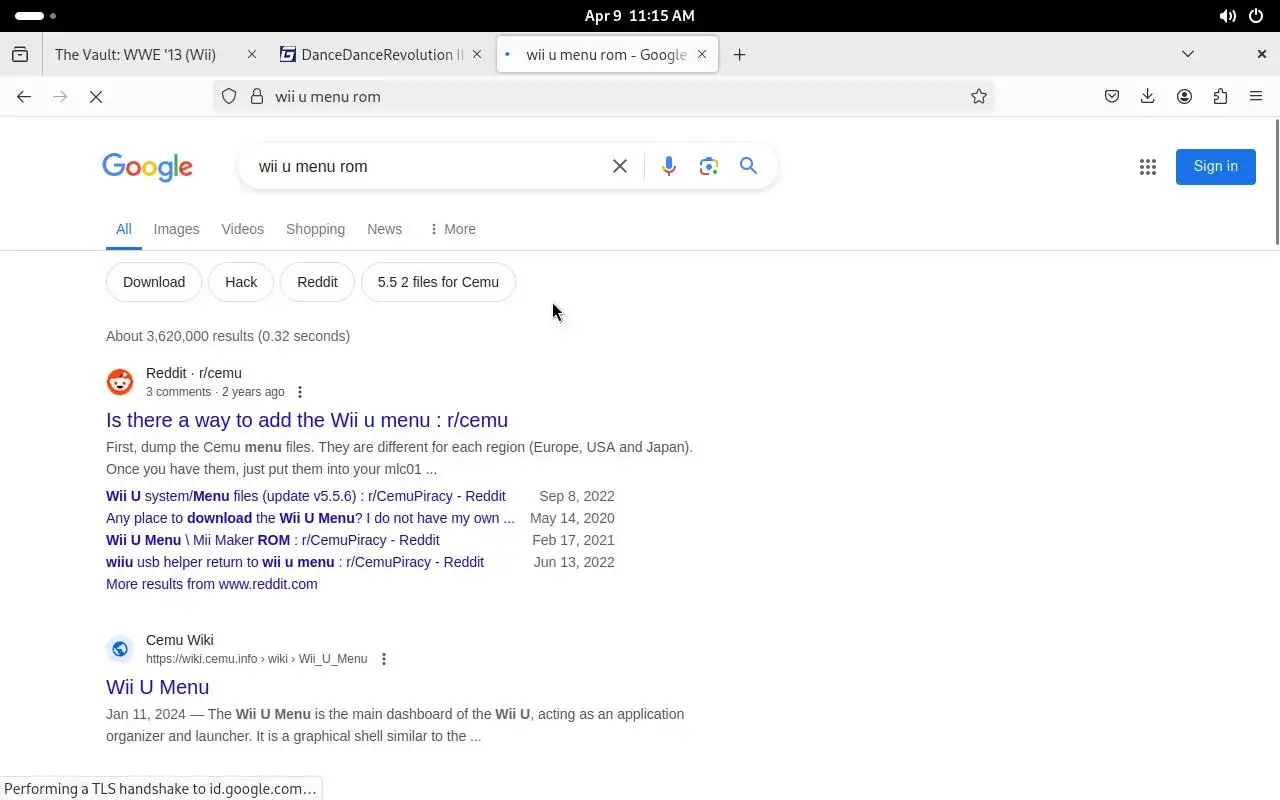
Task: Open More results from www.reddit.com link
Action: pos(212,584)
